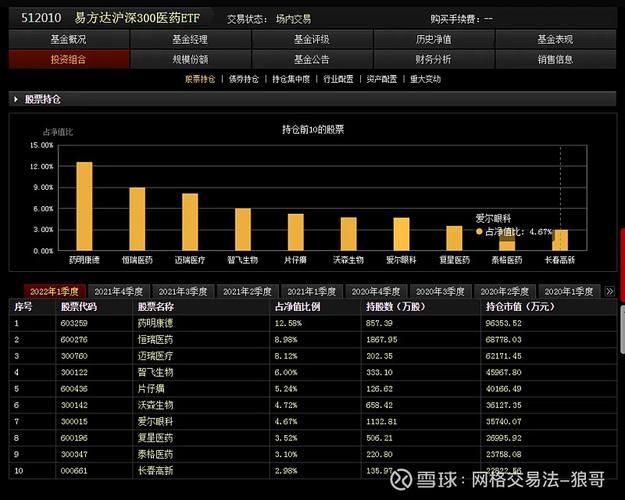Click the 复星医药 bar in chart
Image resolution: width=625 pixels, height=500 pixels.
coord(454,238)
